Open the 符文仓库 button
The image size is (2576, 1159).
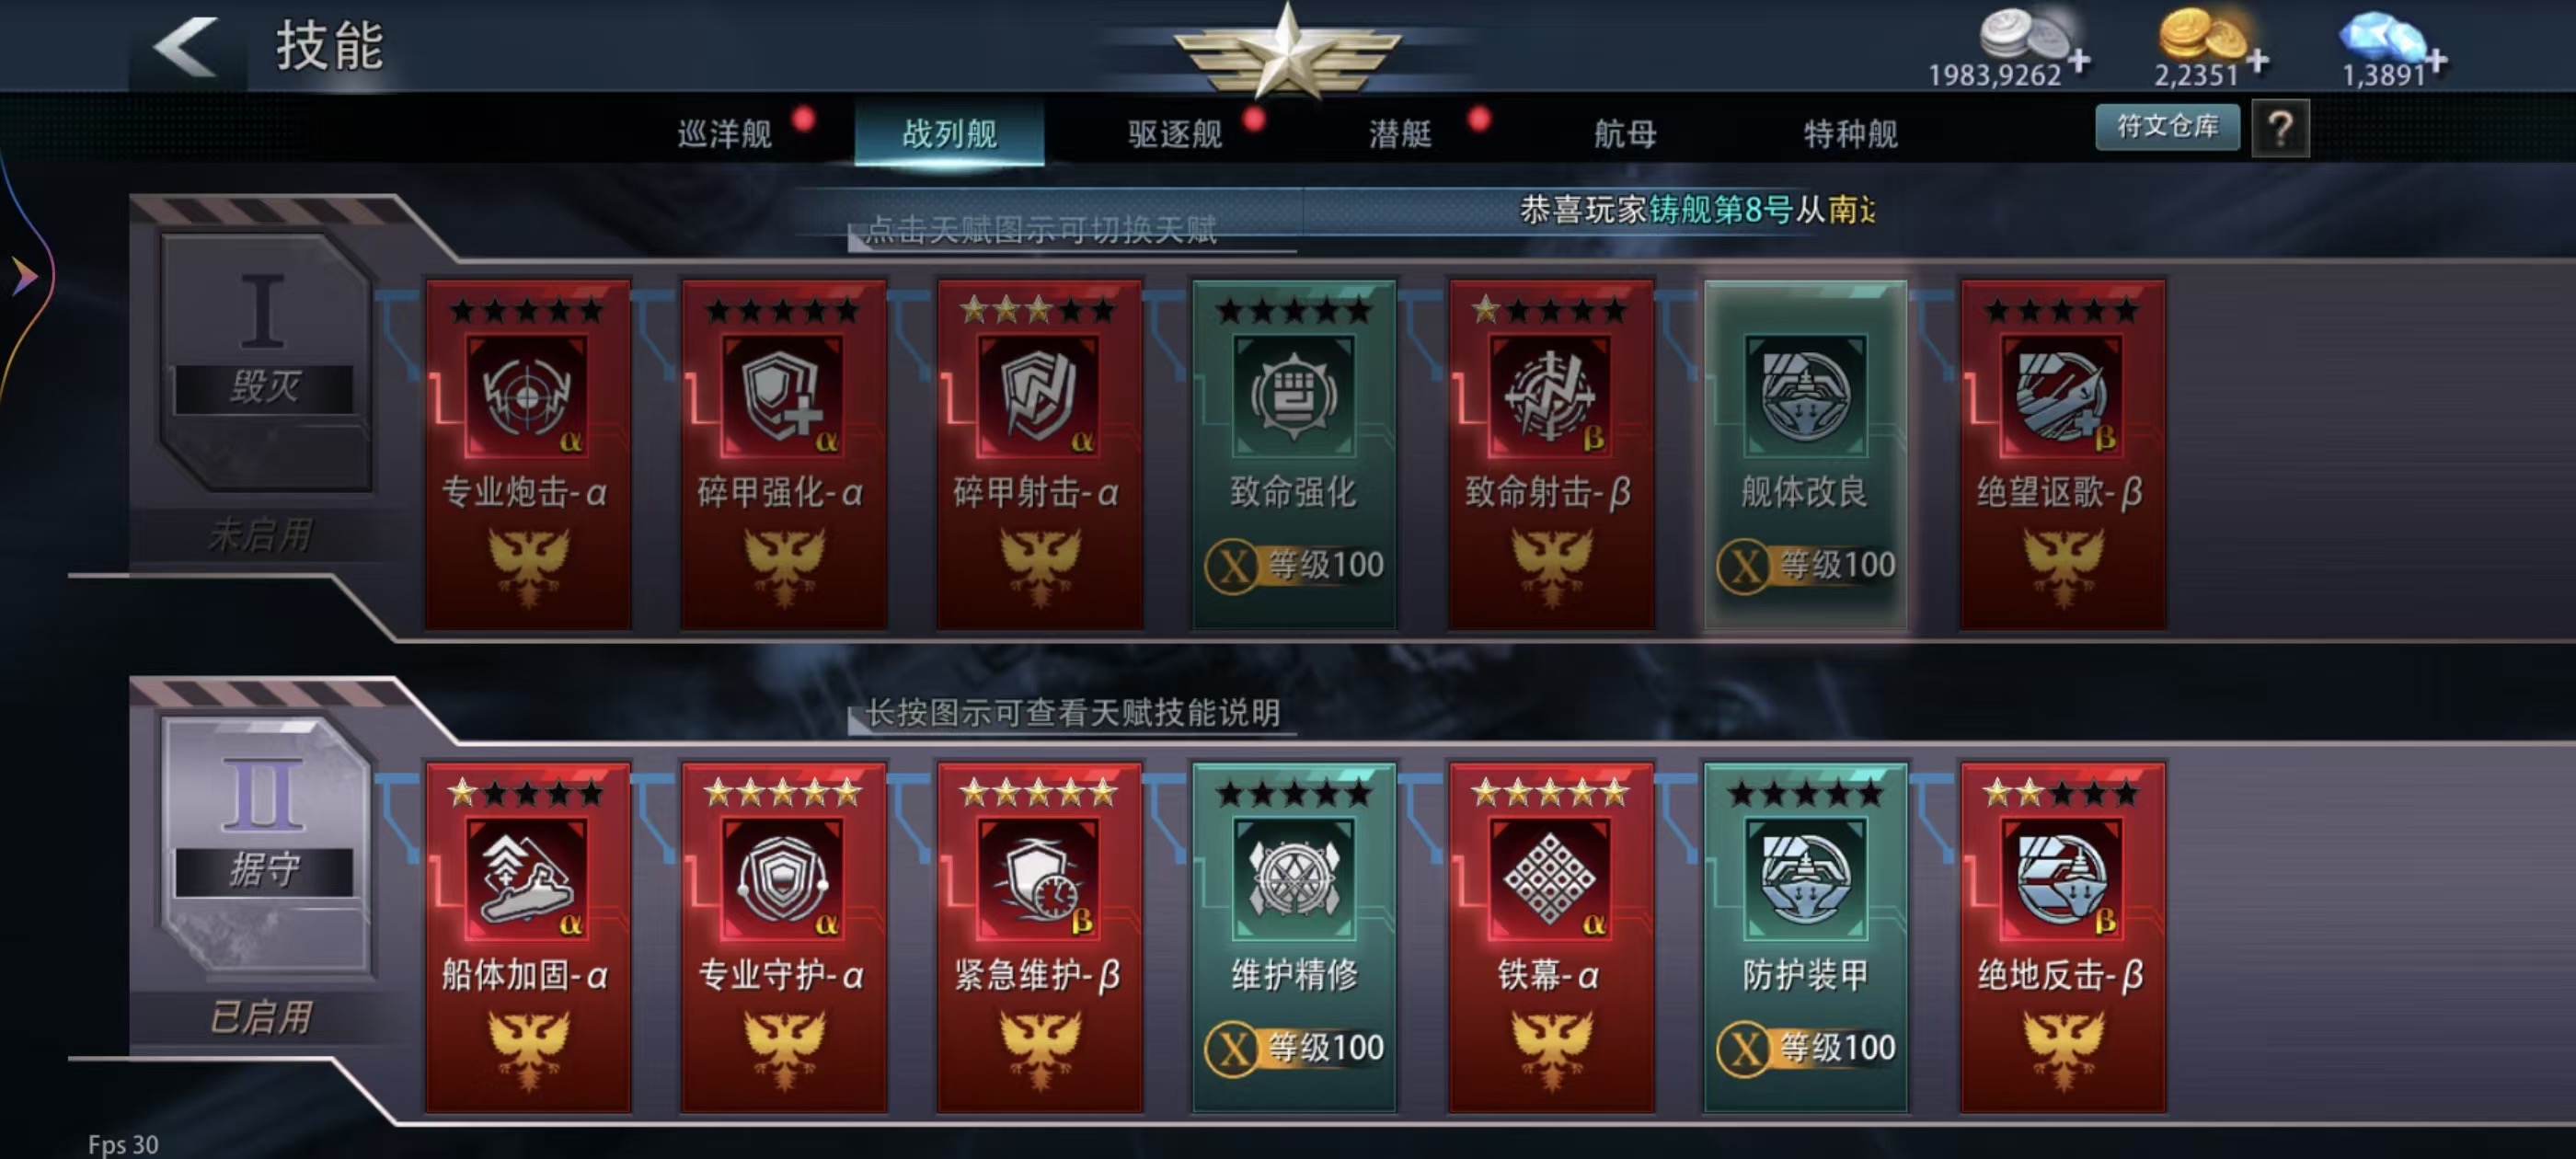click(x=2167, y=127)
